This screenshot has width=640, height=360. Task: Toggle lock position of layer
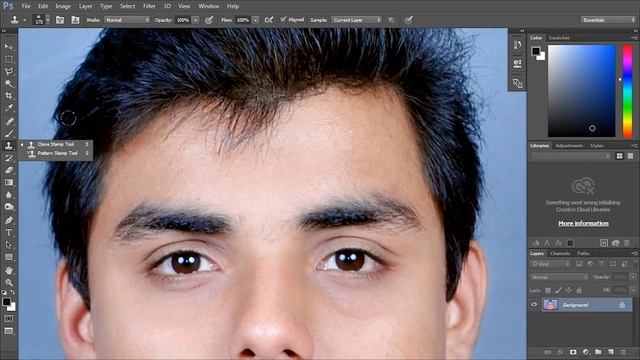tap(568, 290)
